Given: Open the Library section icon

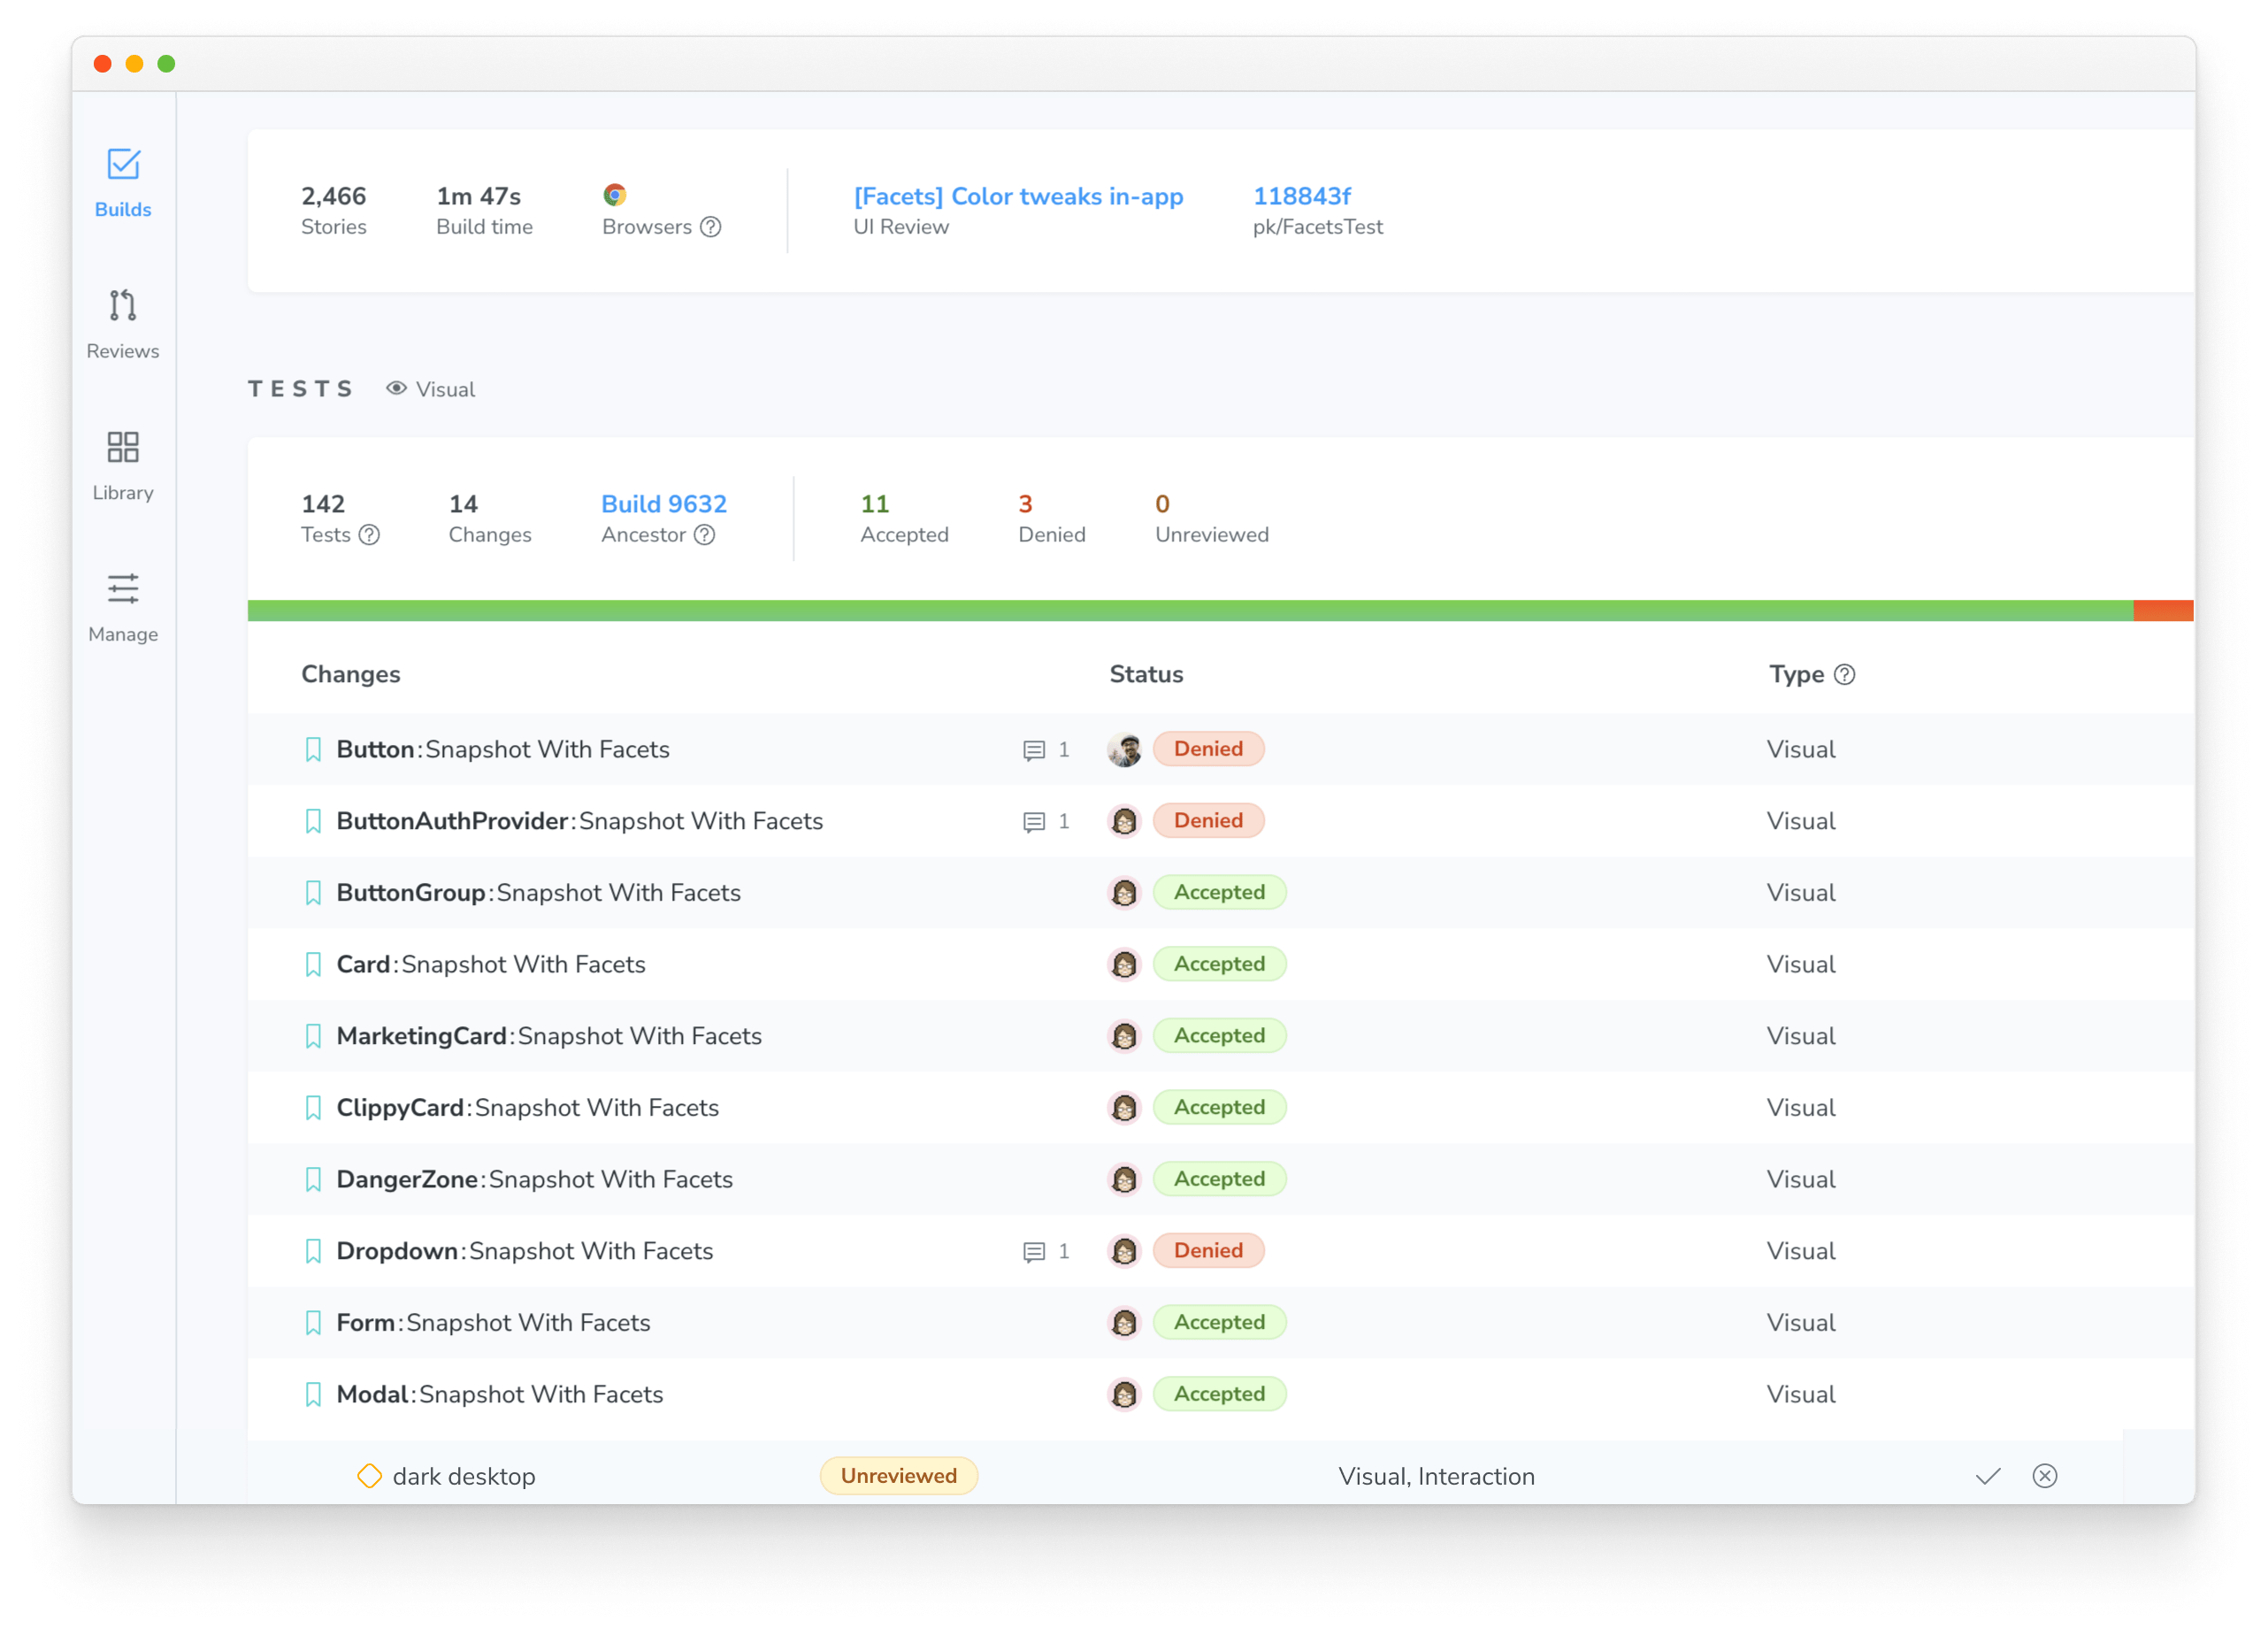Looking at the screenshot, I should [122, 448].
